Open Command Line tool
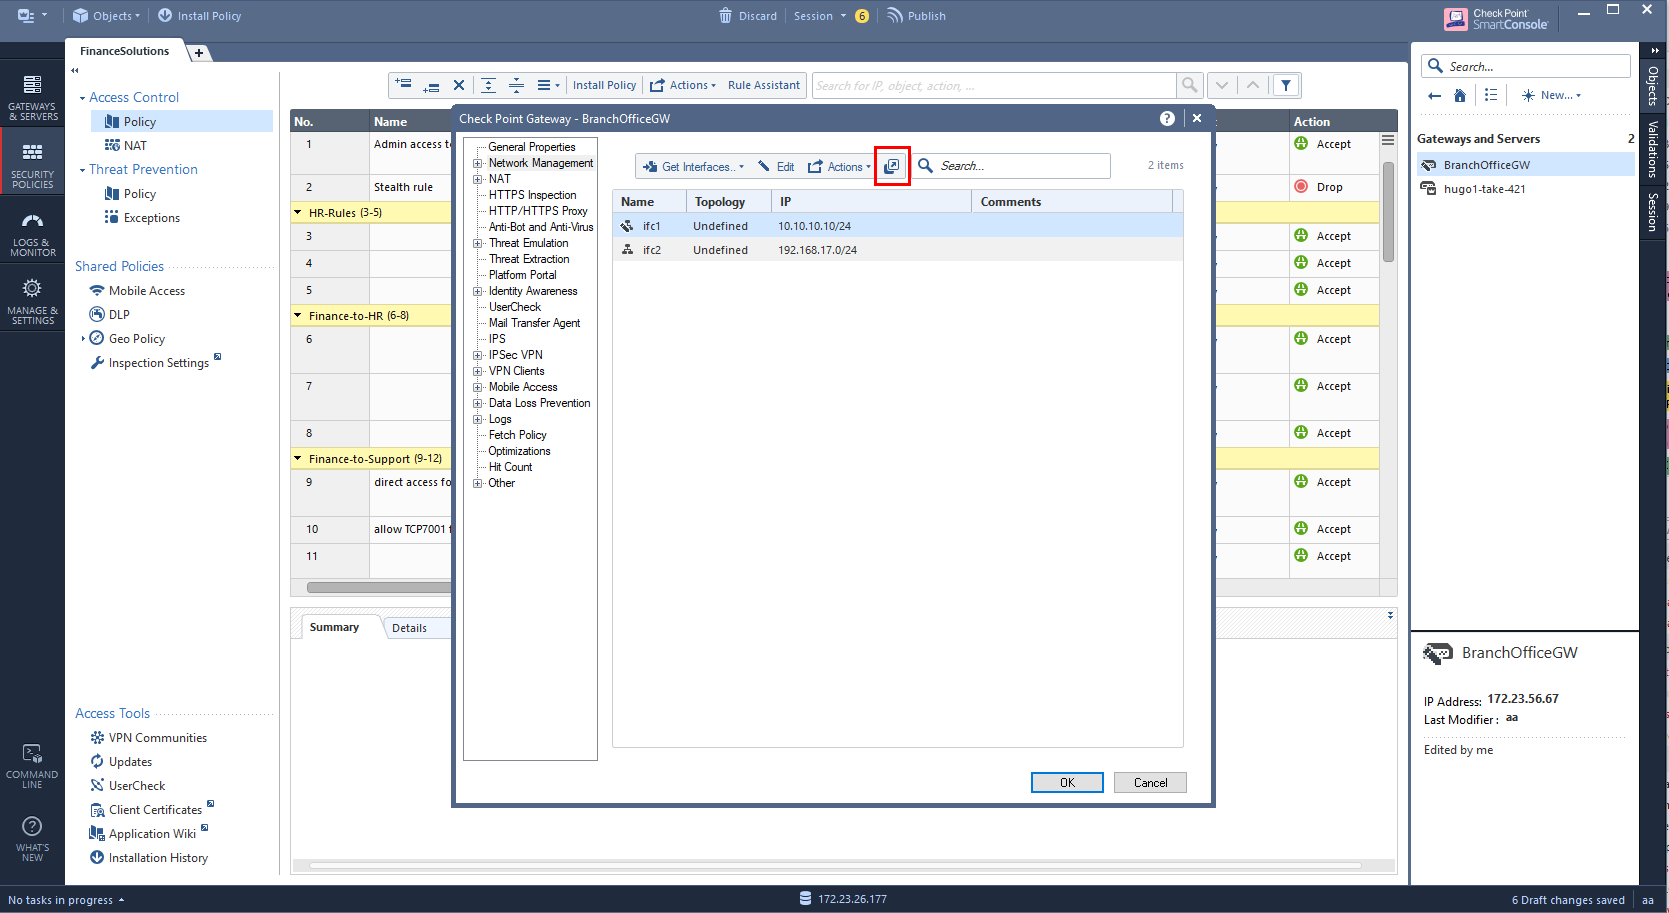The image size is (1669, 913). tap(32, 766)
